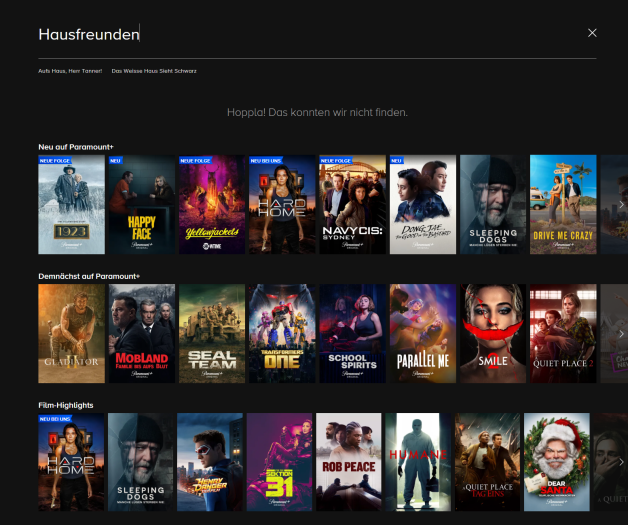This screenshot has width=628, height=525.
Task: Show next items in Film-Highlights row
Action: 621,462
